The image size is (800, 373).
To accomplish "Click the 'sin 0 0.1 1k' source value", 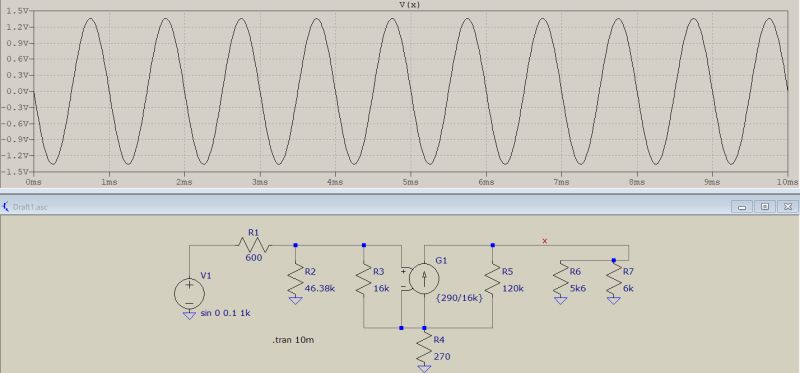I will coord(226,313).
